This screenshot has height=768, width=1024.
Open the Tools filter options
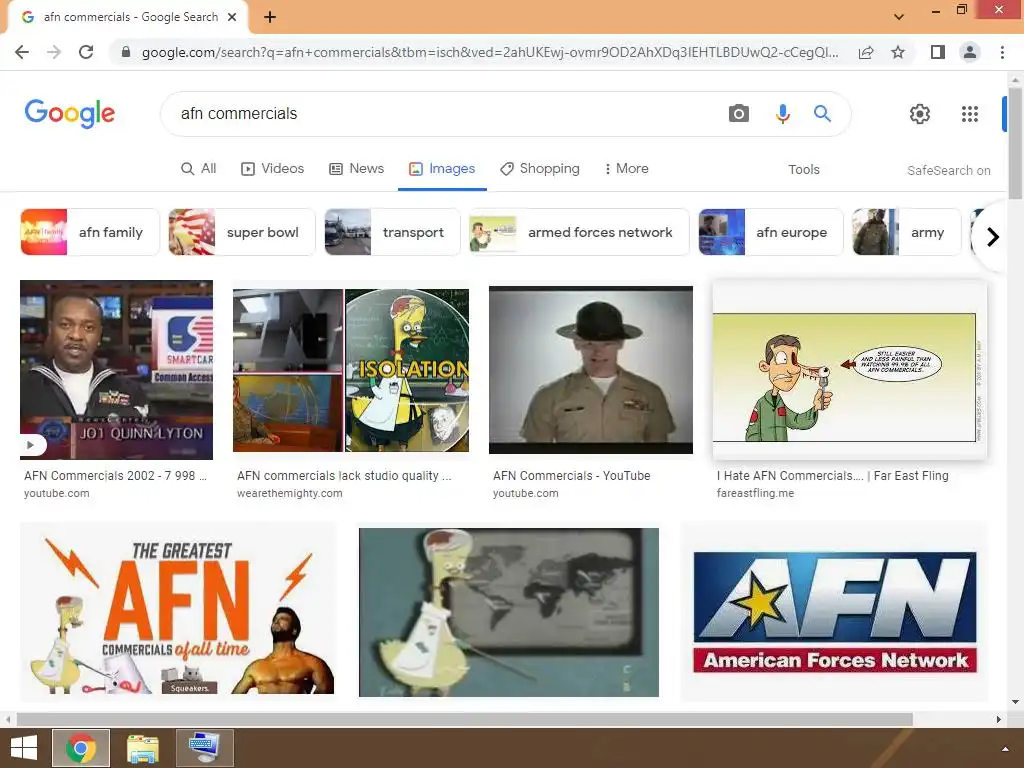[803, 170]
